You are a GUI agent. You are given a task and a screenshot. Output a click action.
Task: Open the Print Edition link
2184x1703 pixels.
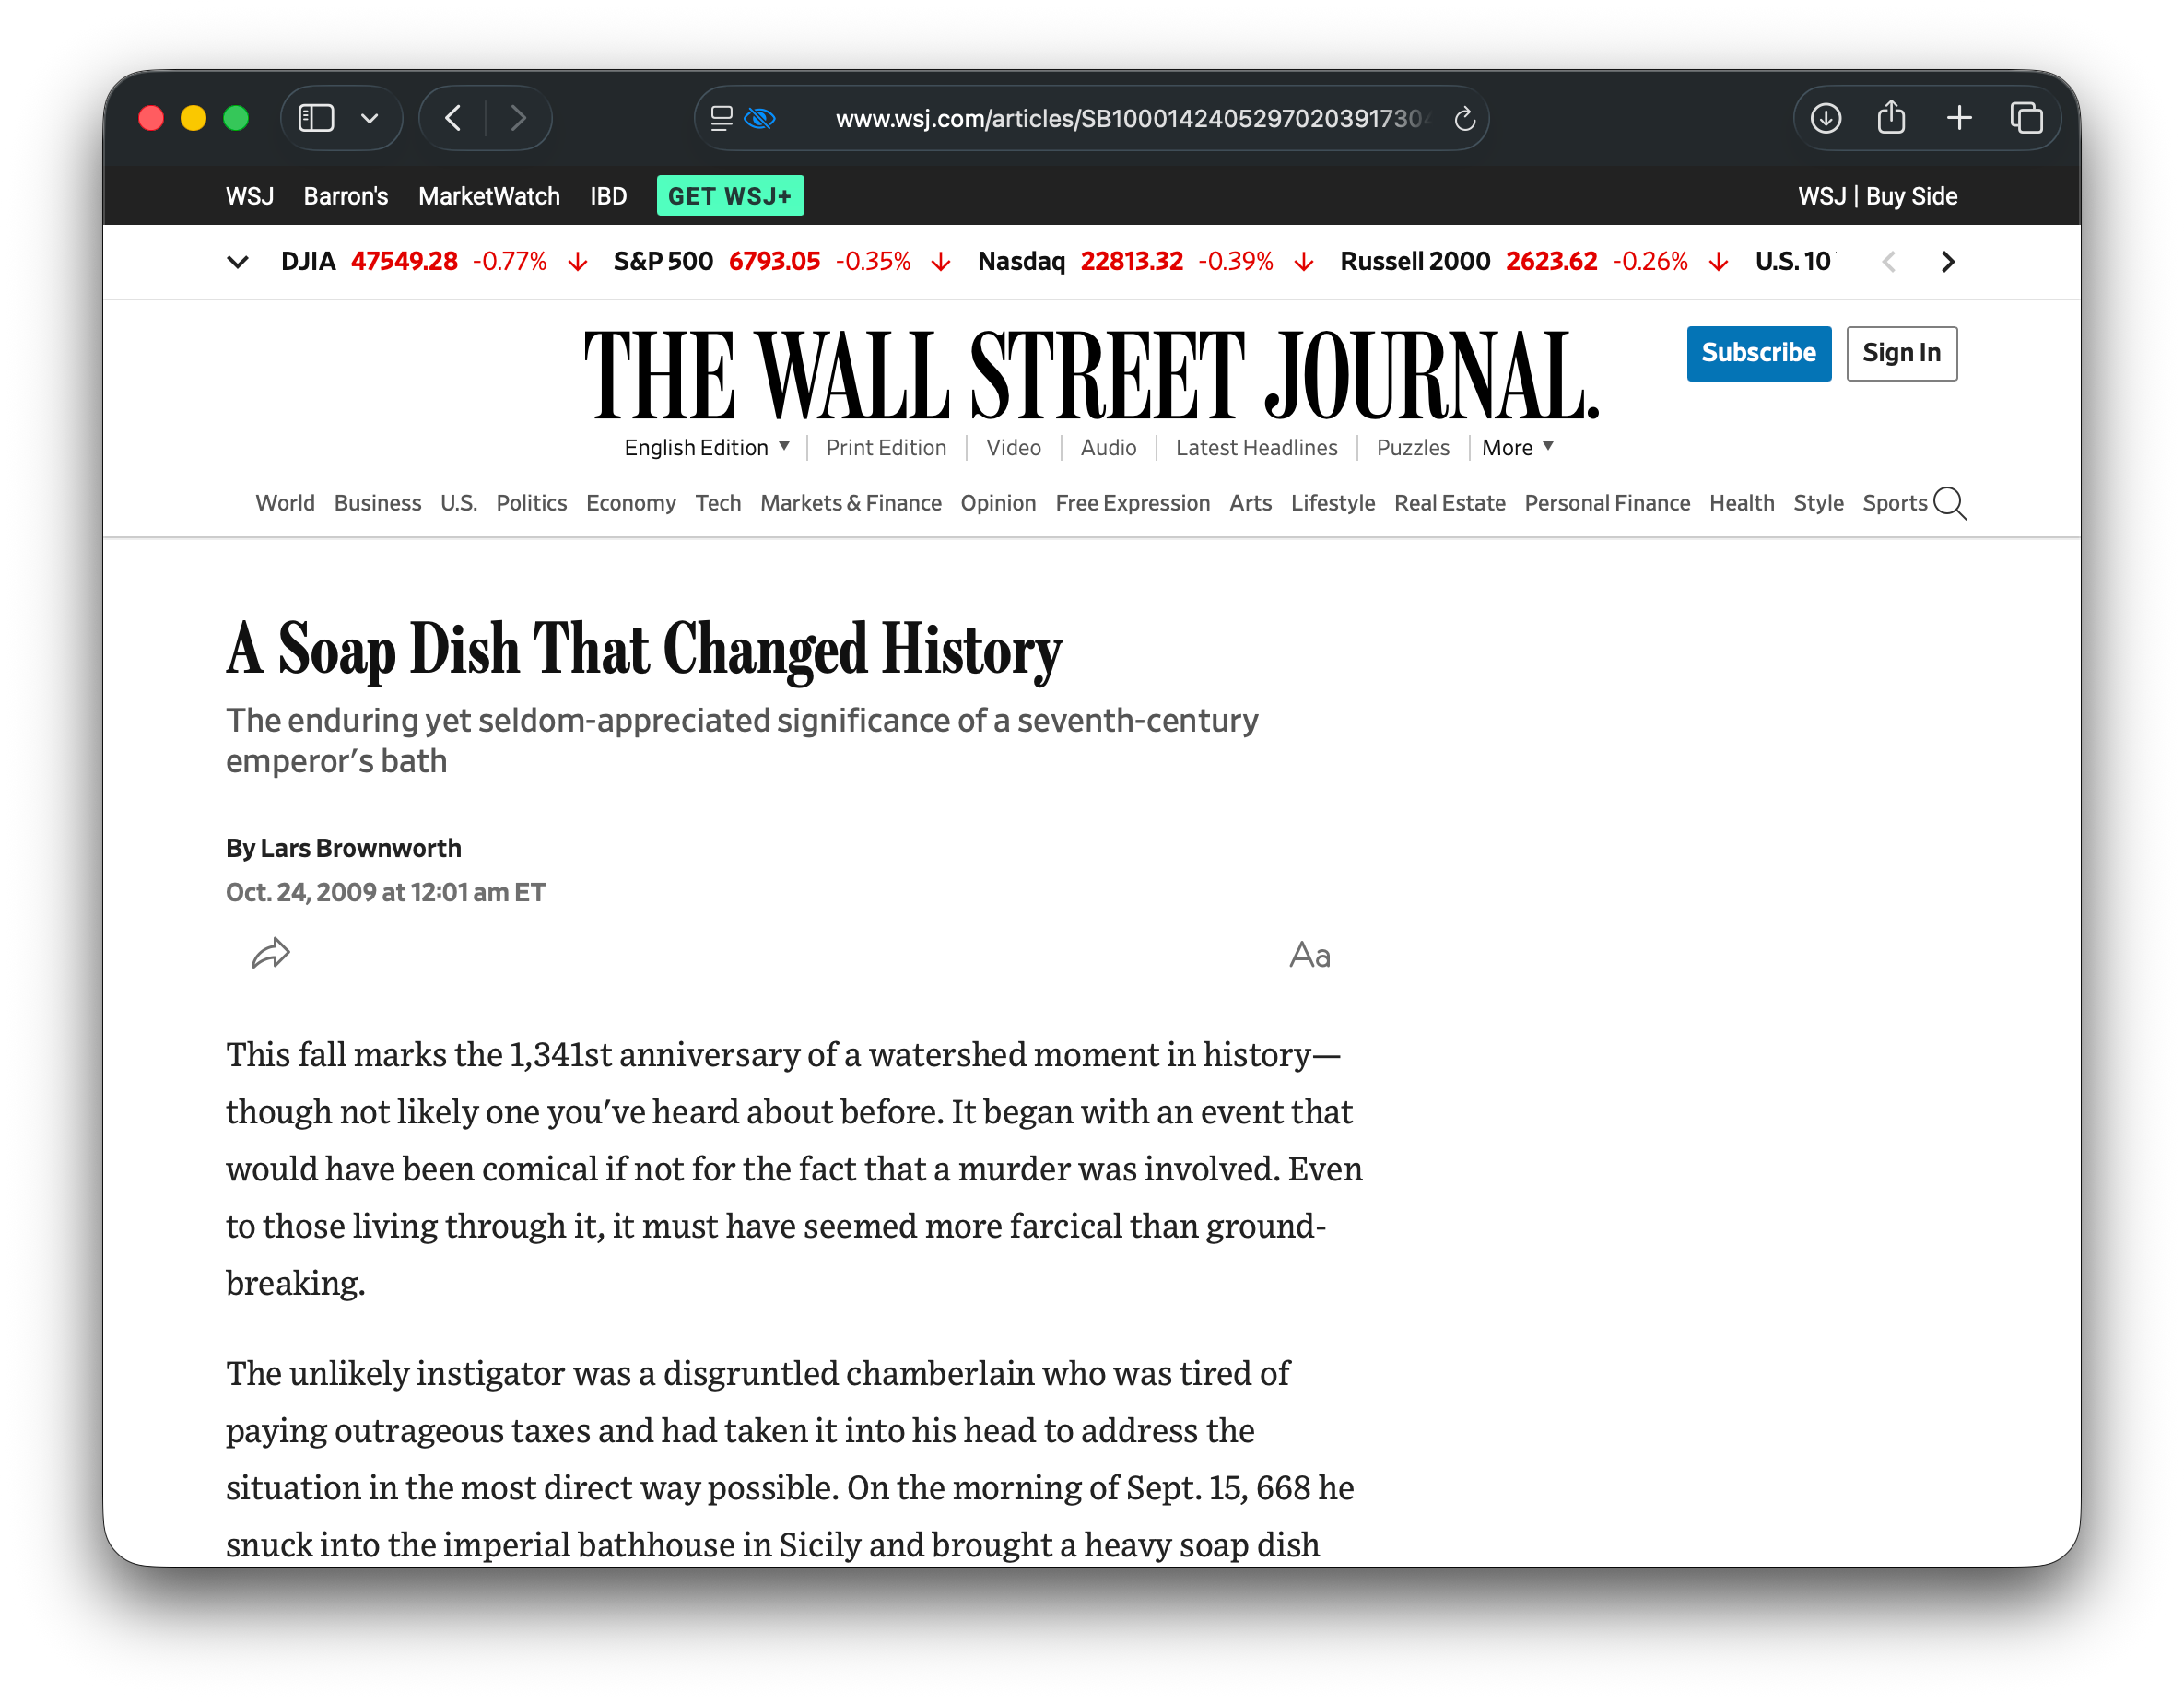click(x=886, y=448)
